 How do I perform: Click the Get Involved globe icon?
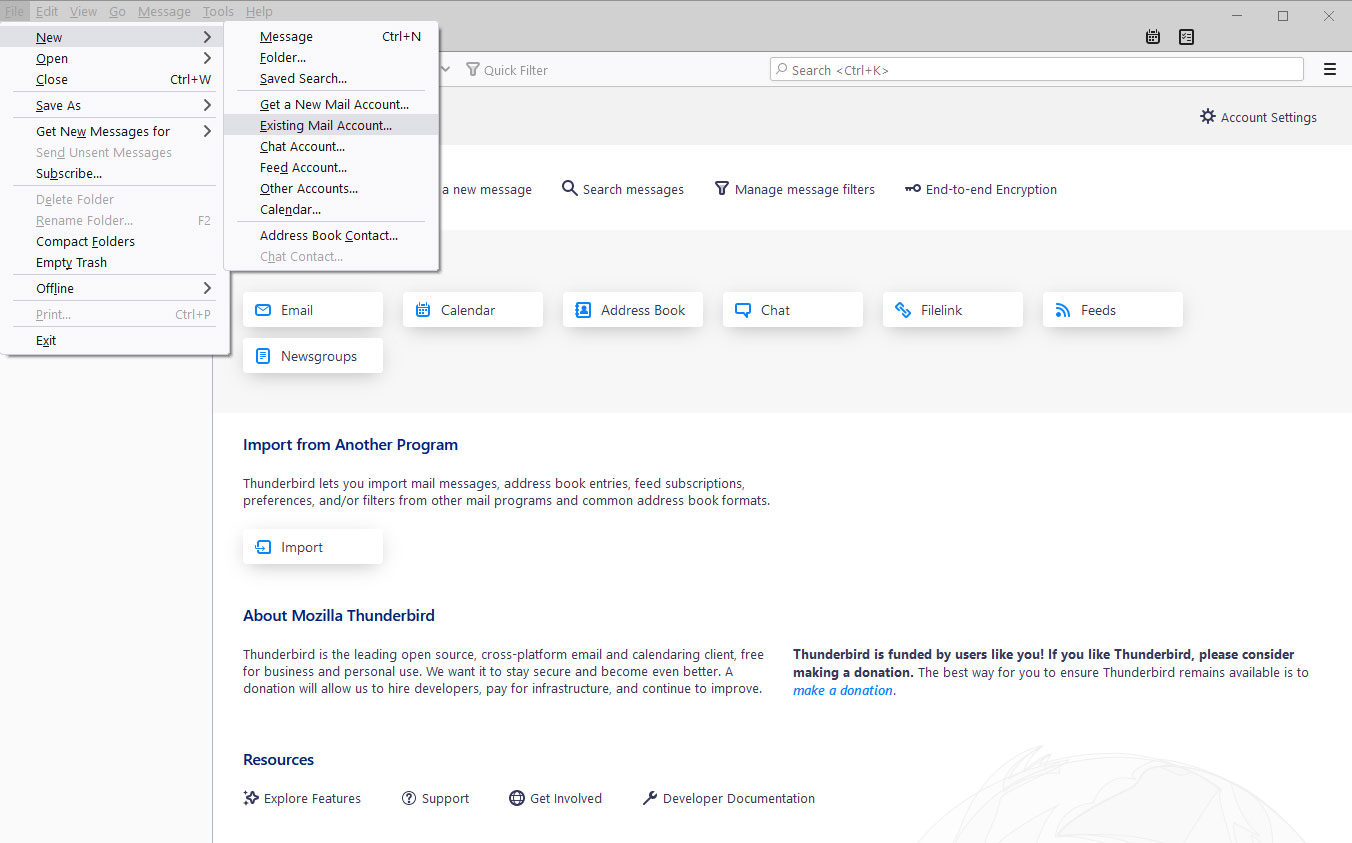(517, 798)
